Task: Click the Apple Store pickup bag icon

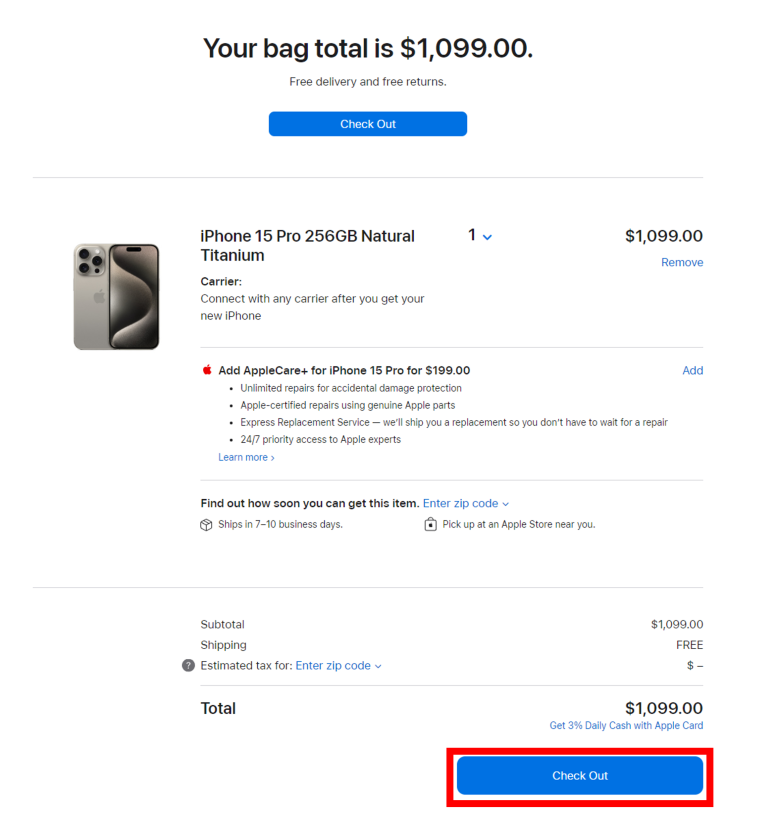Action: tap(430, 524)
